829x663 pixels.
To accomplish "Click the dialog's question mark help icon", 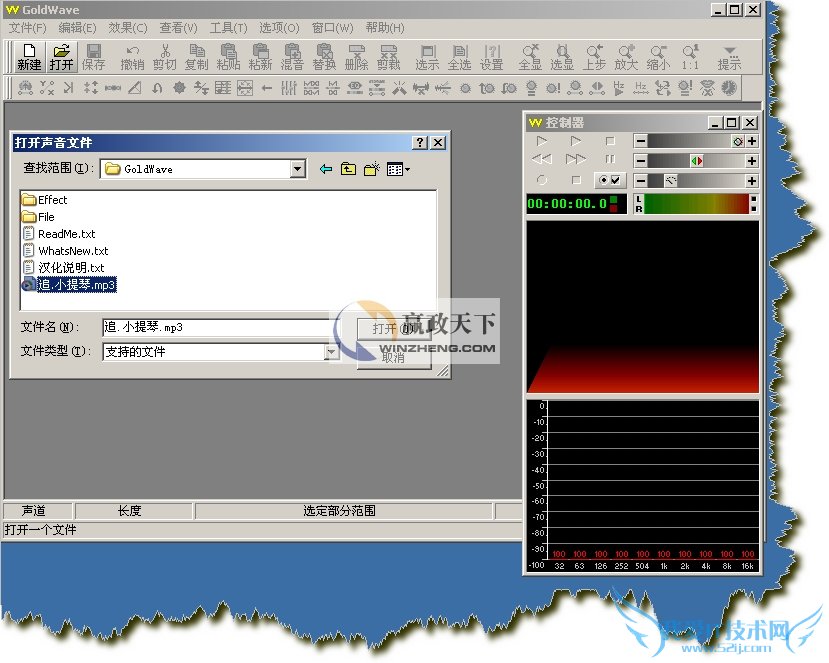I will 421,143.
